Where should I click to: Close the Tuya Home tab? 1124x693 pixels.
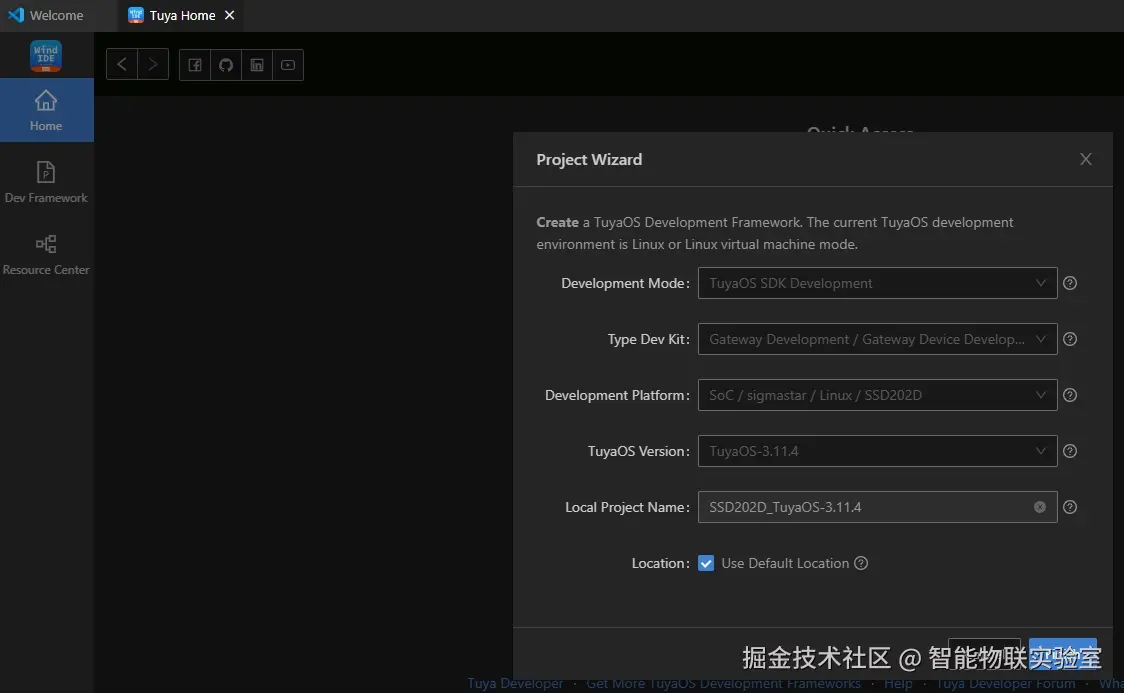click(229, 15)
